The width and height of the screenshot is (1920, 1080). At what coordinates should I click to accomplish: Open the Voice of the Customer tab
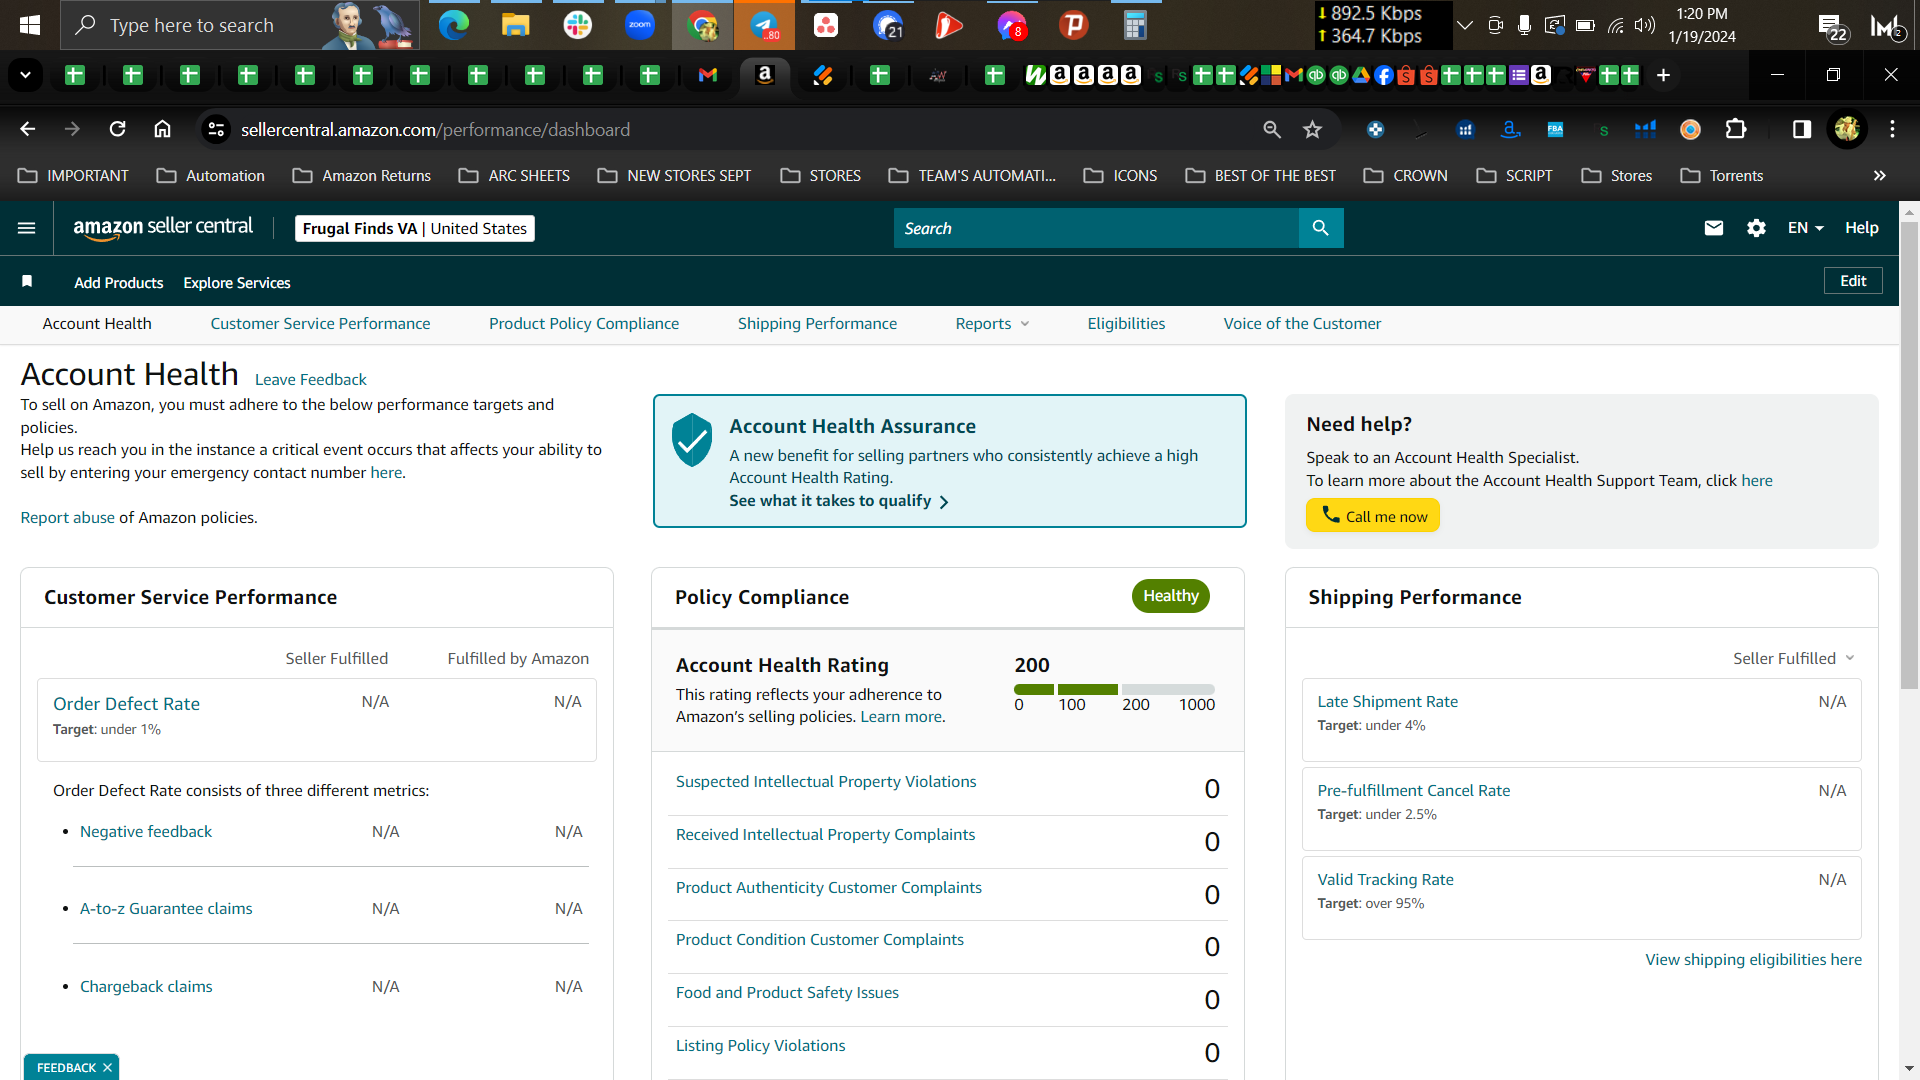(x=1302, y=323)
